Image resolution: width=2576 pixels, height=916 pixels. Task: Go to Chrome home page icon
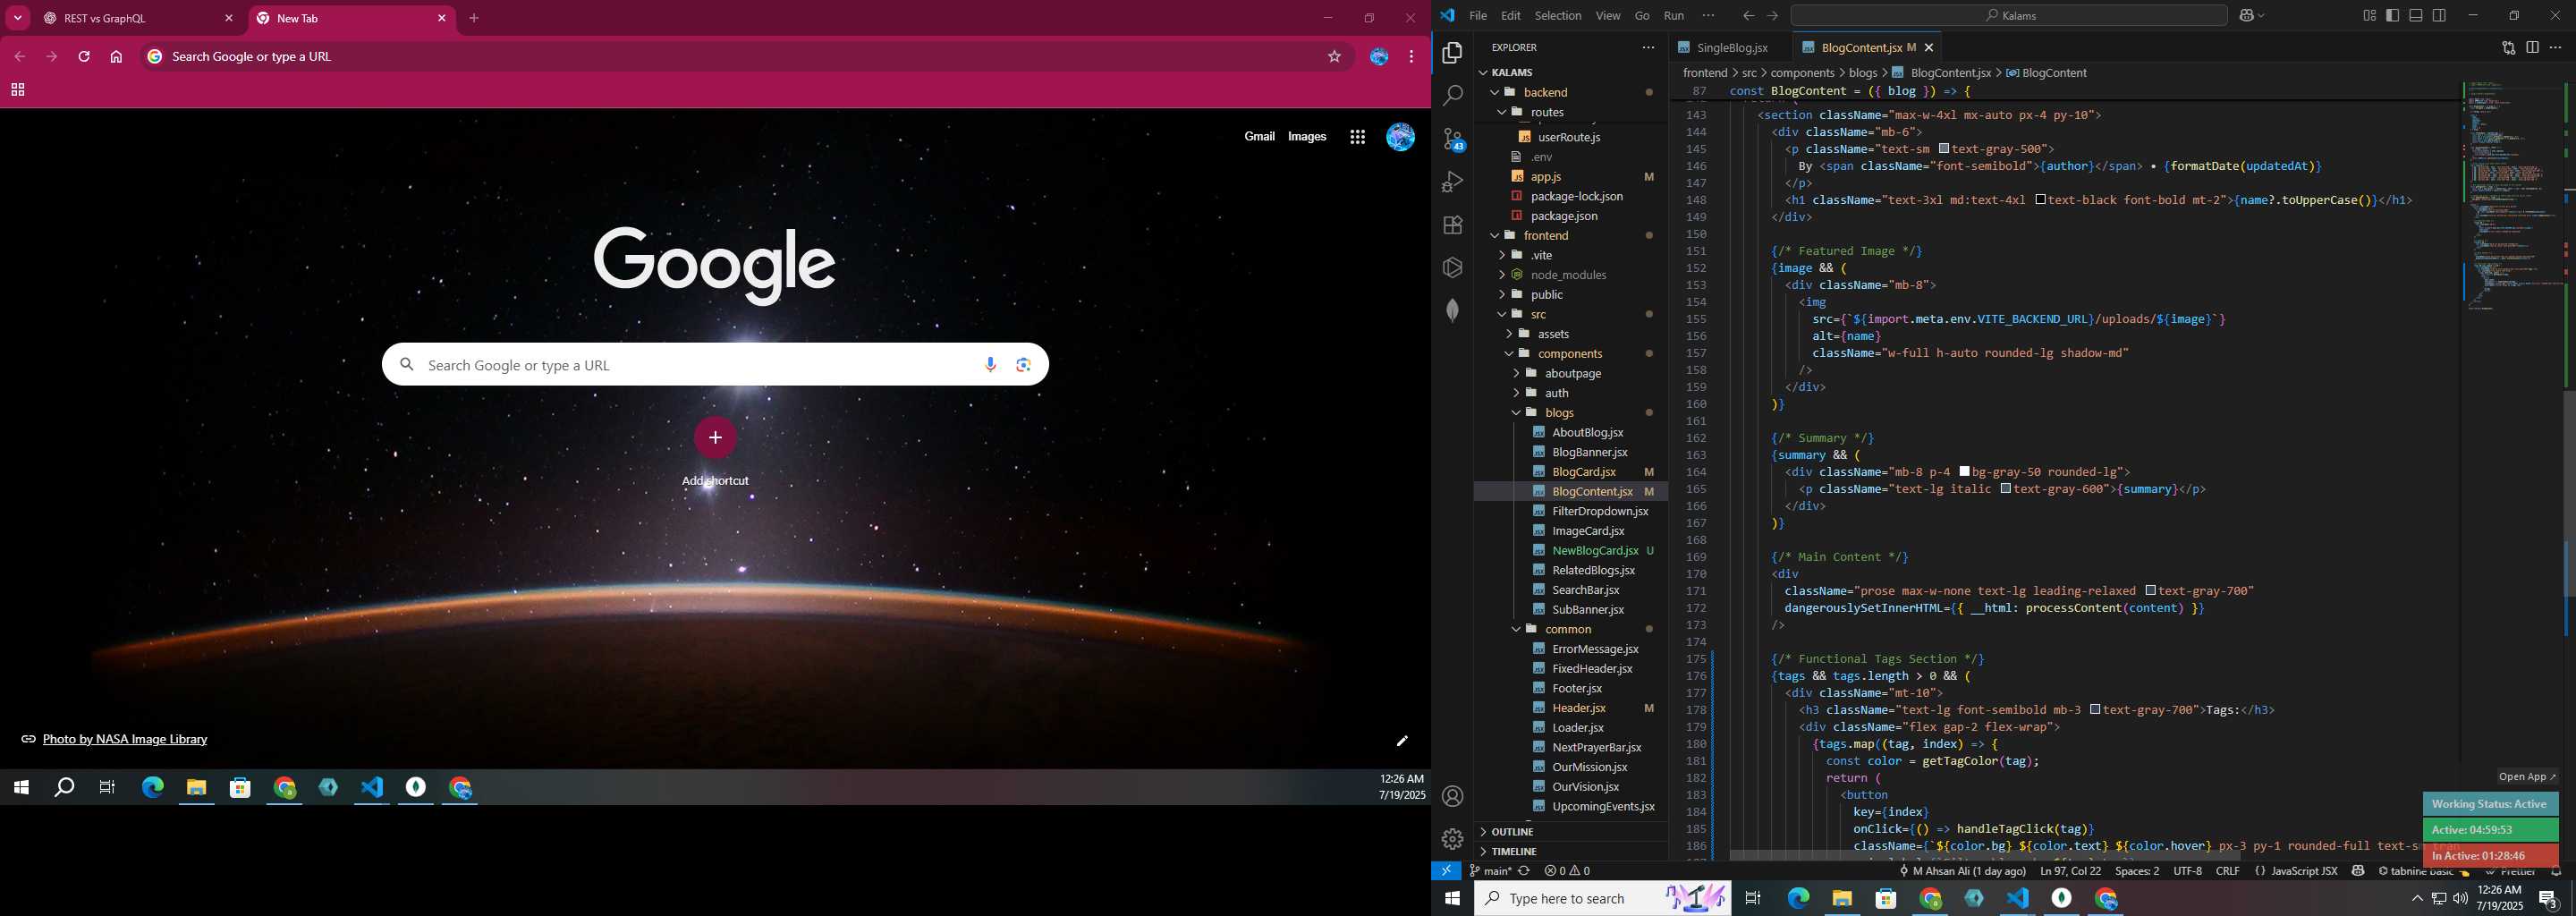pos(116,57)
